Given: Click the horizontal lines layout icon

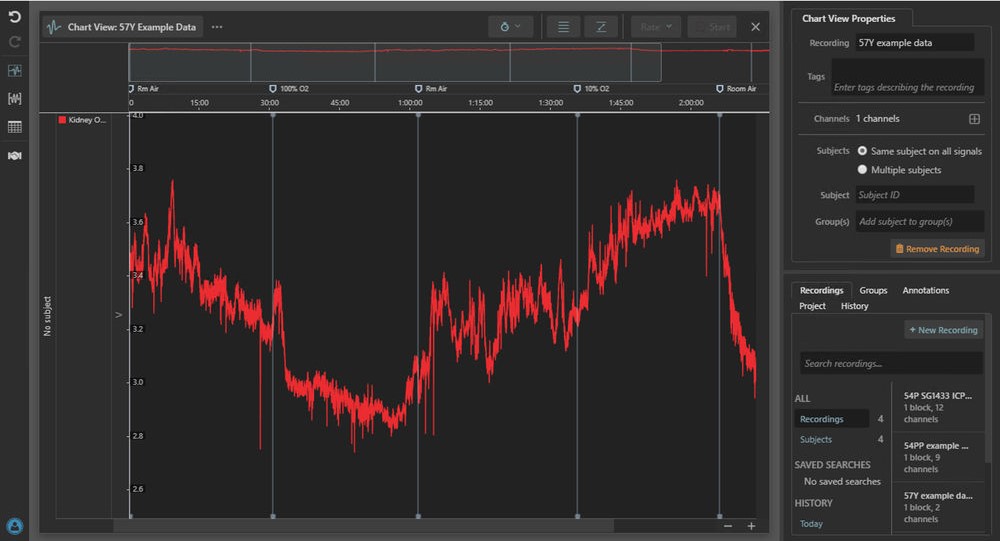Looking at the screenshot, I should (x=563, y=27).
